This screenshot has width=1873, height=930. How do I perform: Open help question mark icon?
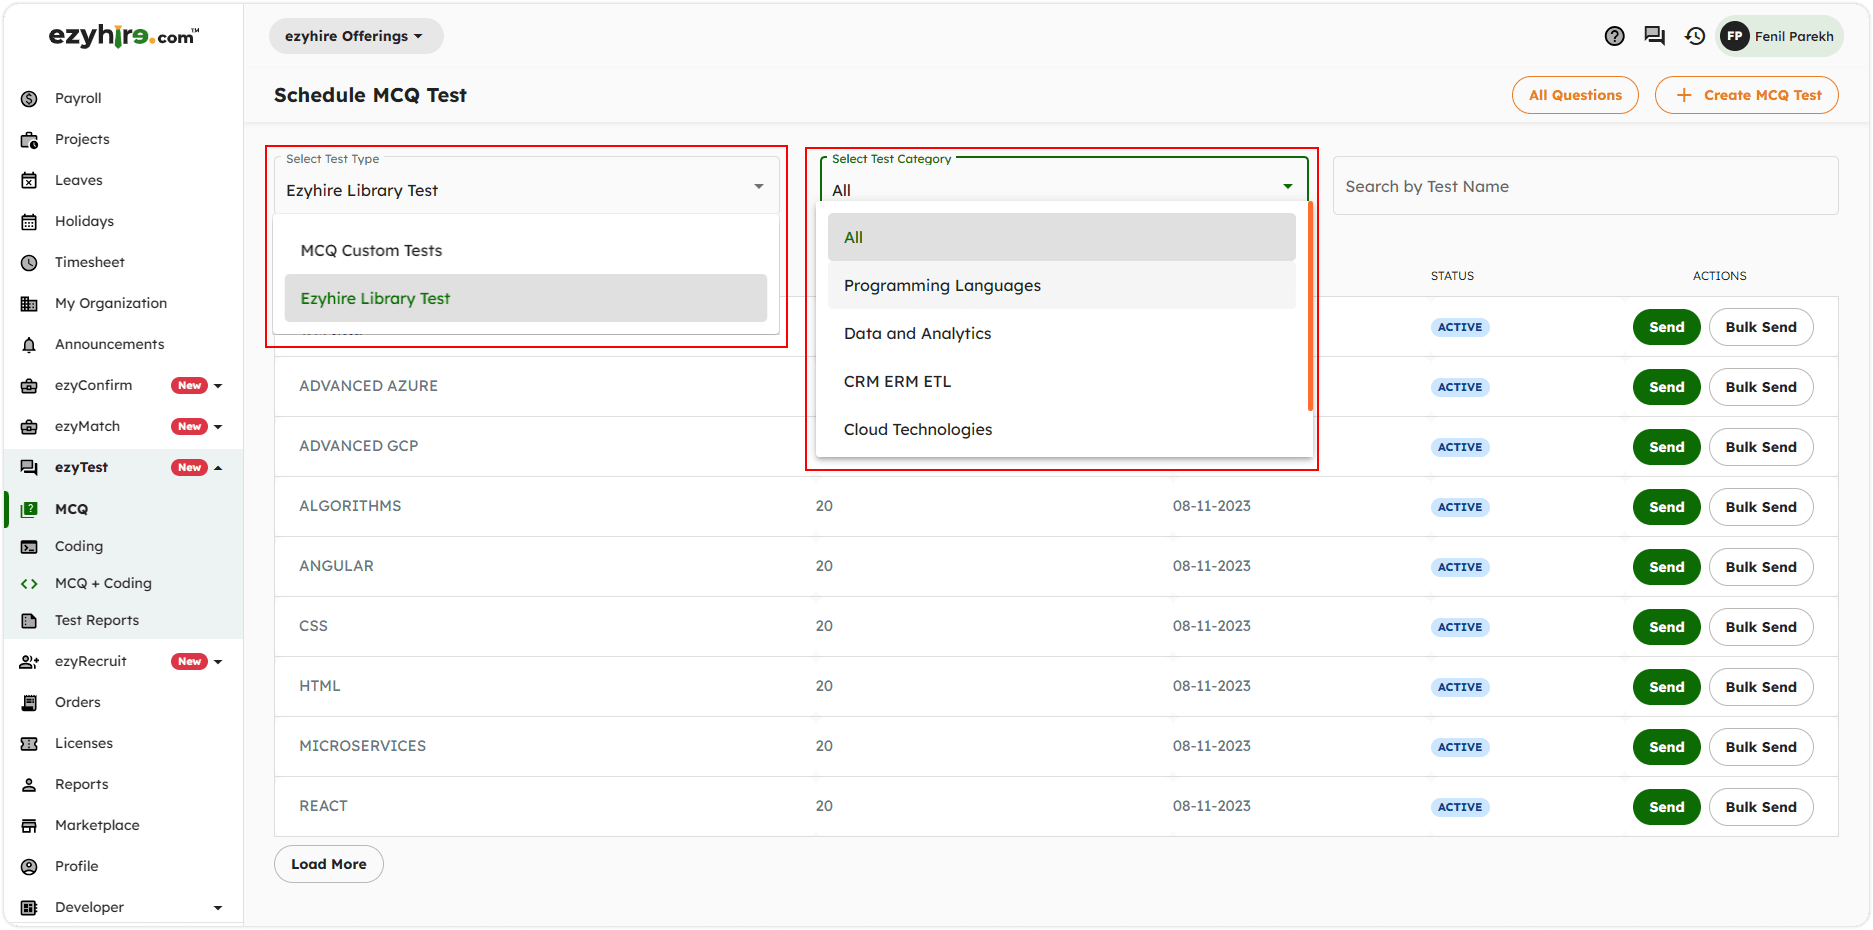1614,36
